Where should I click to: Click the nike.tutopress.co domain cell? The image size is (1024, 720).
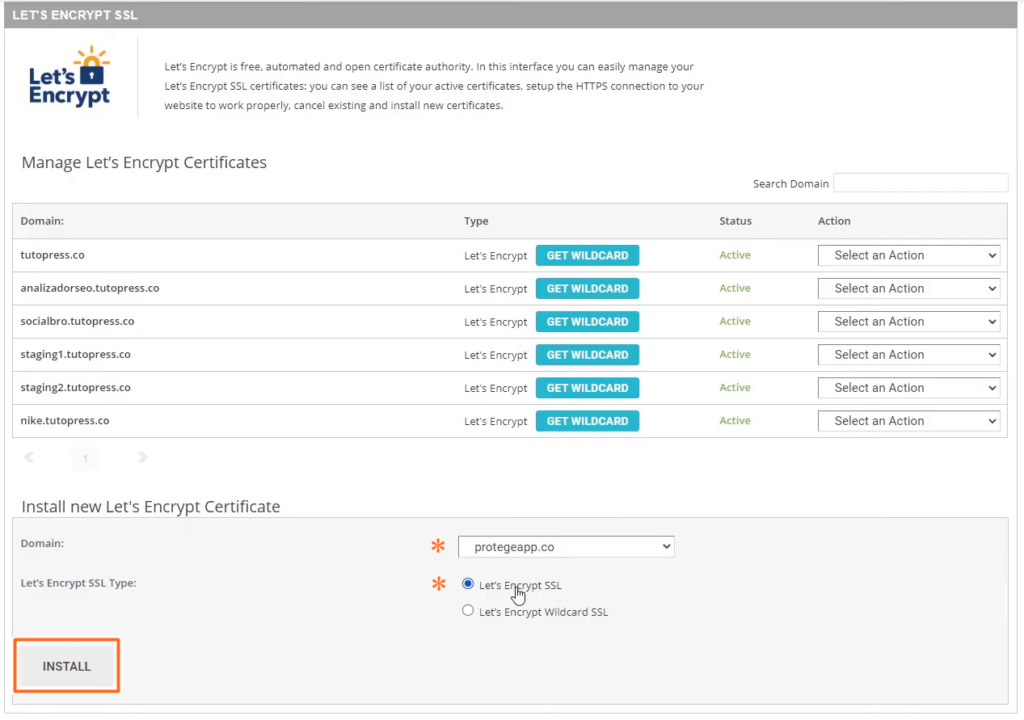coord(65,421)
